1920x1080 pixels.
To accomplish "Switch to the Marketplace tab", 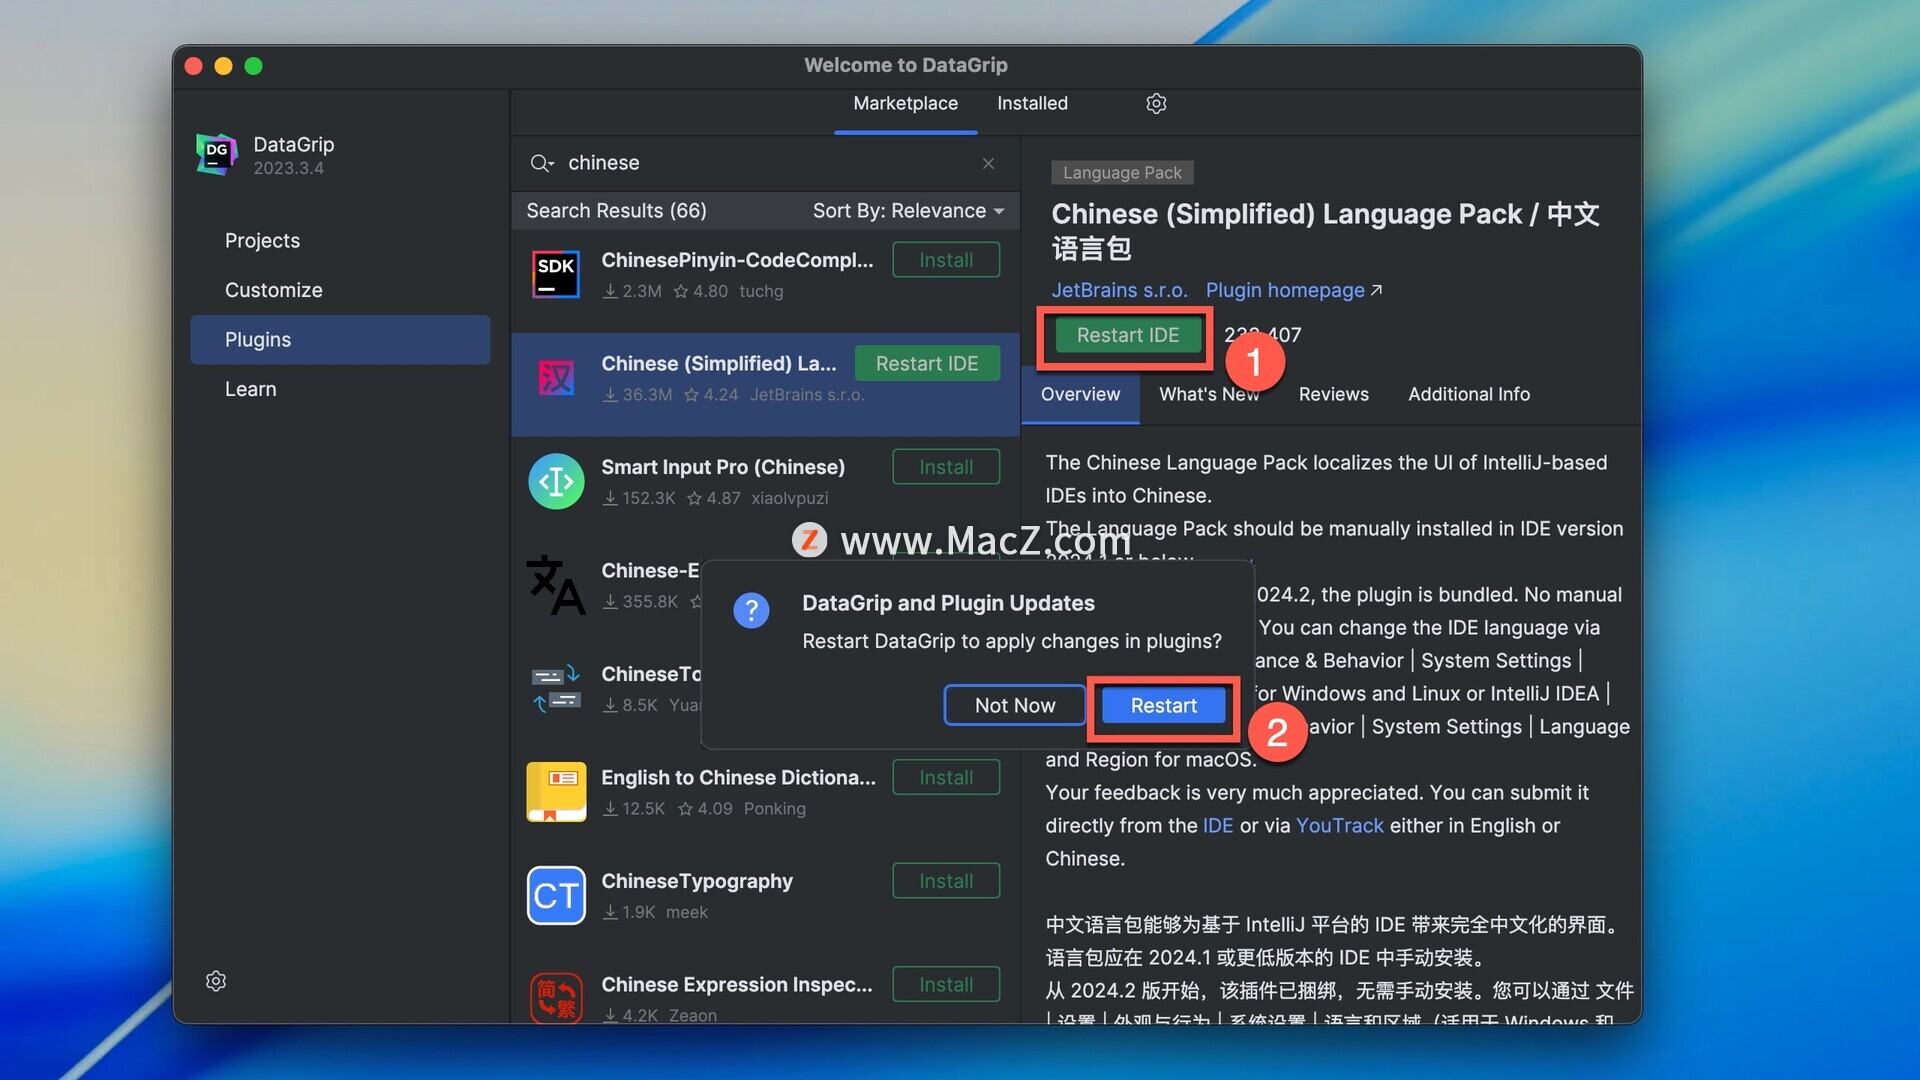I will (x=905, y=103).
